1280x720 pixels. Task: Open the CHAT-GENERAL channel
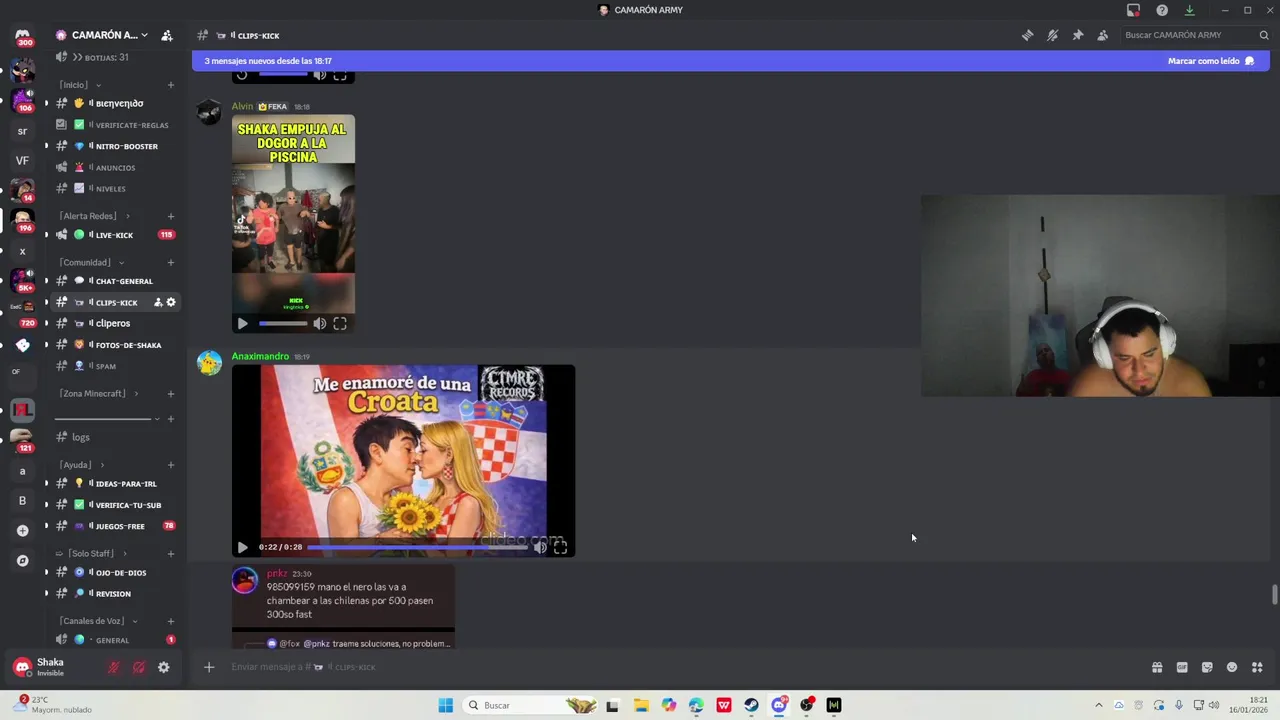point(115,281)
